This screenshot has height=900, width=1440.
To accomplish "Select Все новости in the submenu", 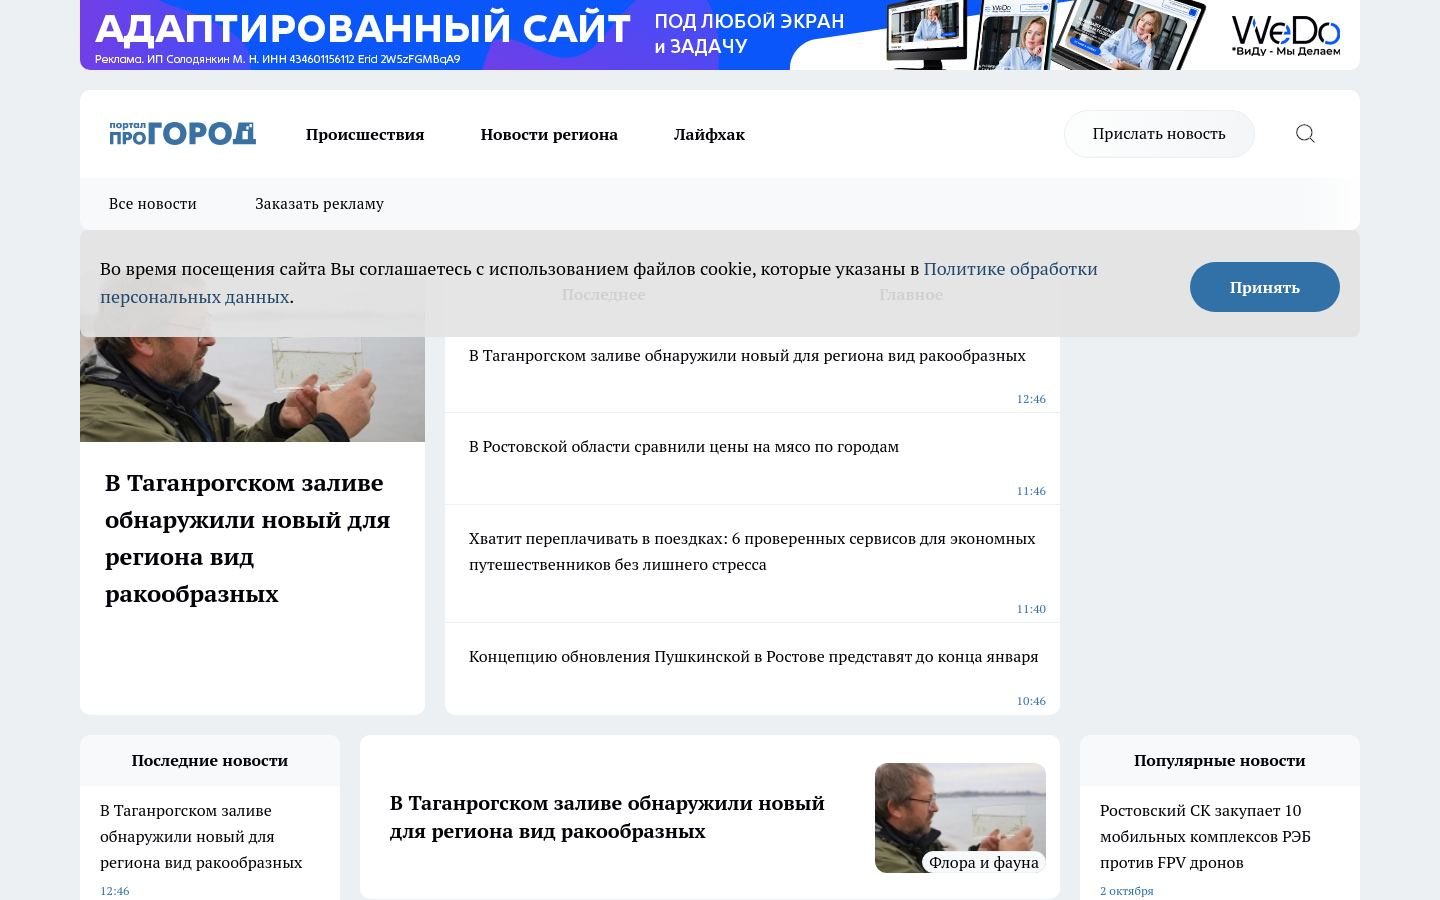I will point(153,204).
